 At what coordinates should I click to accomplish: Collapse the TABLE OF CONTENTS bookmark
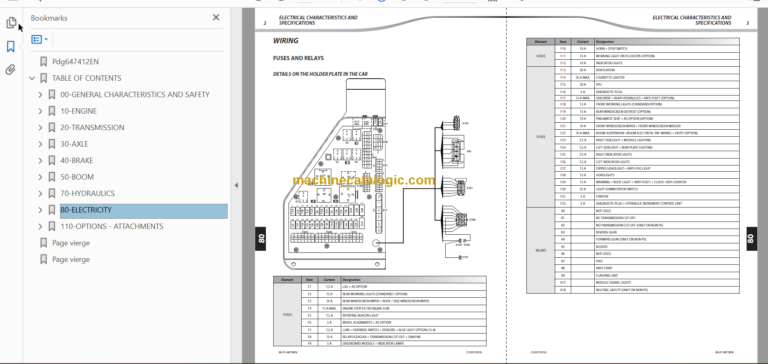(x=32, y=78)
